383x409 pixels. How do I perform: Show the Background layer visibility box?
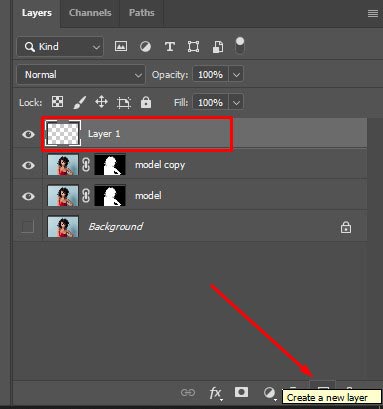28,227
